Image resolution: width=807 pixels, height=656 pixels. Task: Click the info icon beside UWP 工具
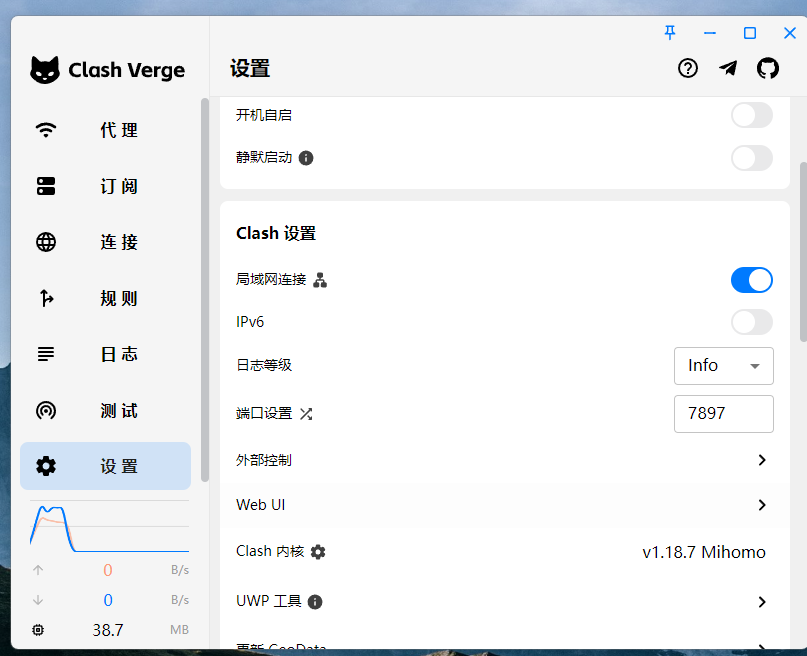pos(314,601)
